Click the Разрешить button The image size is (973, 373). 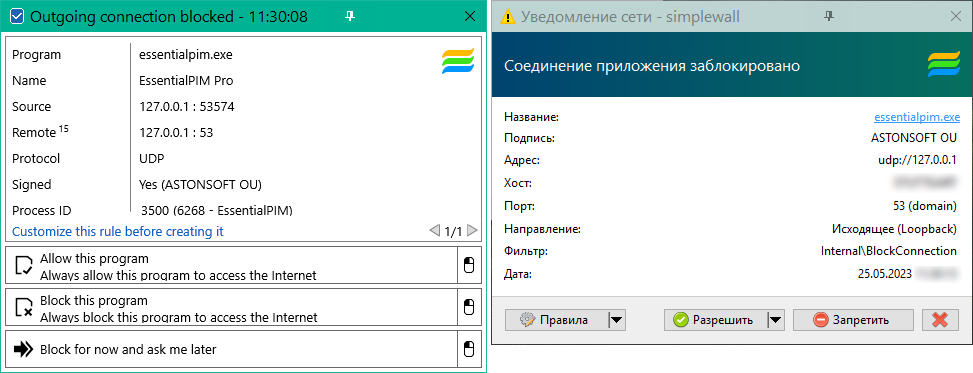click(715, 320)
